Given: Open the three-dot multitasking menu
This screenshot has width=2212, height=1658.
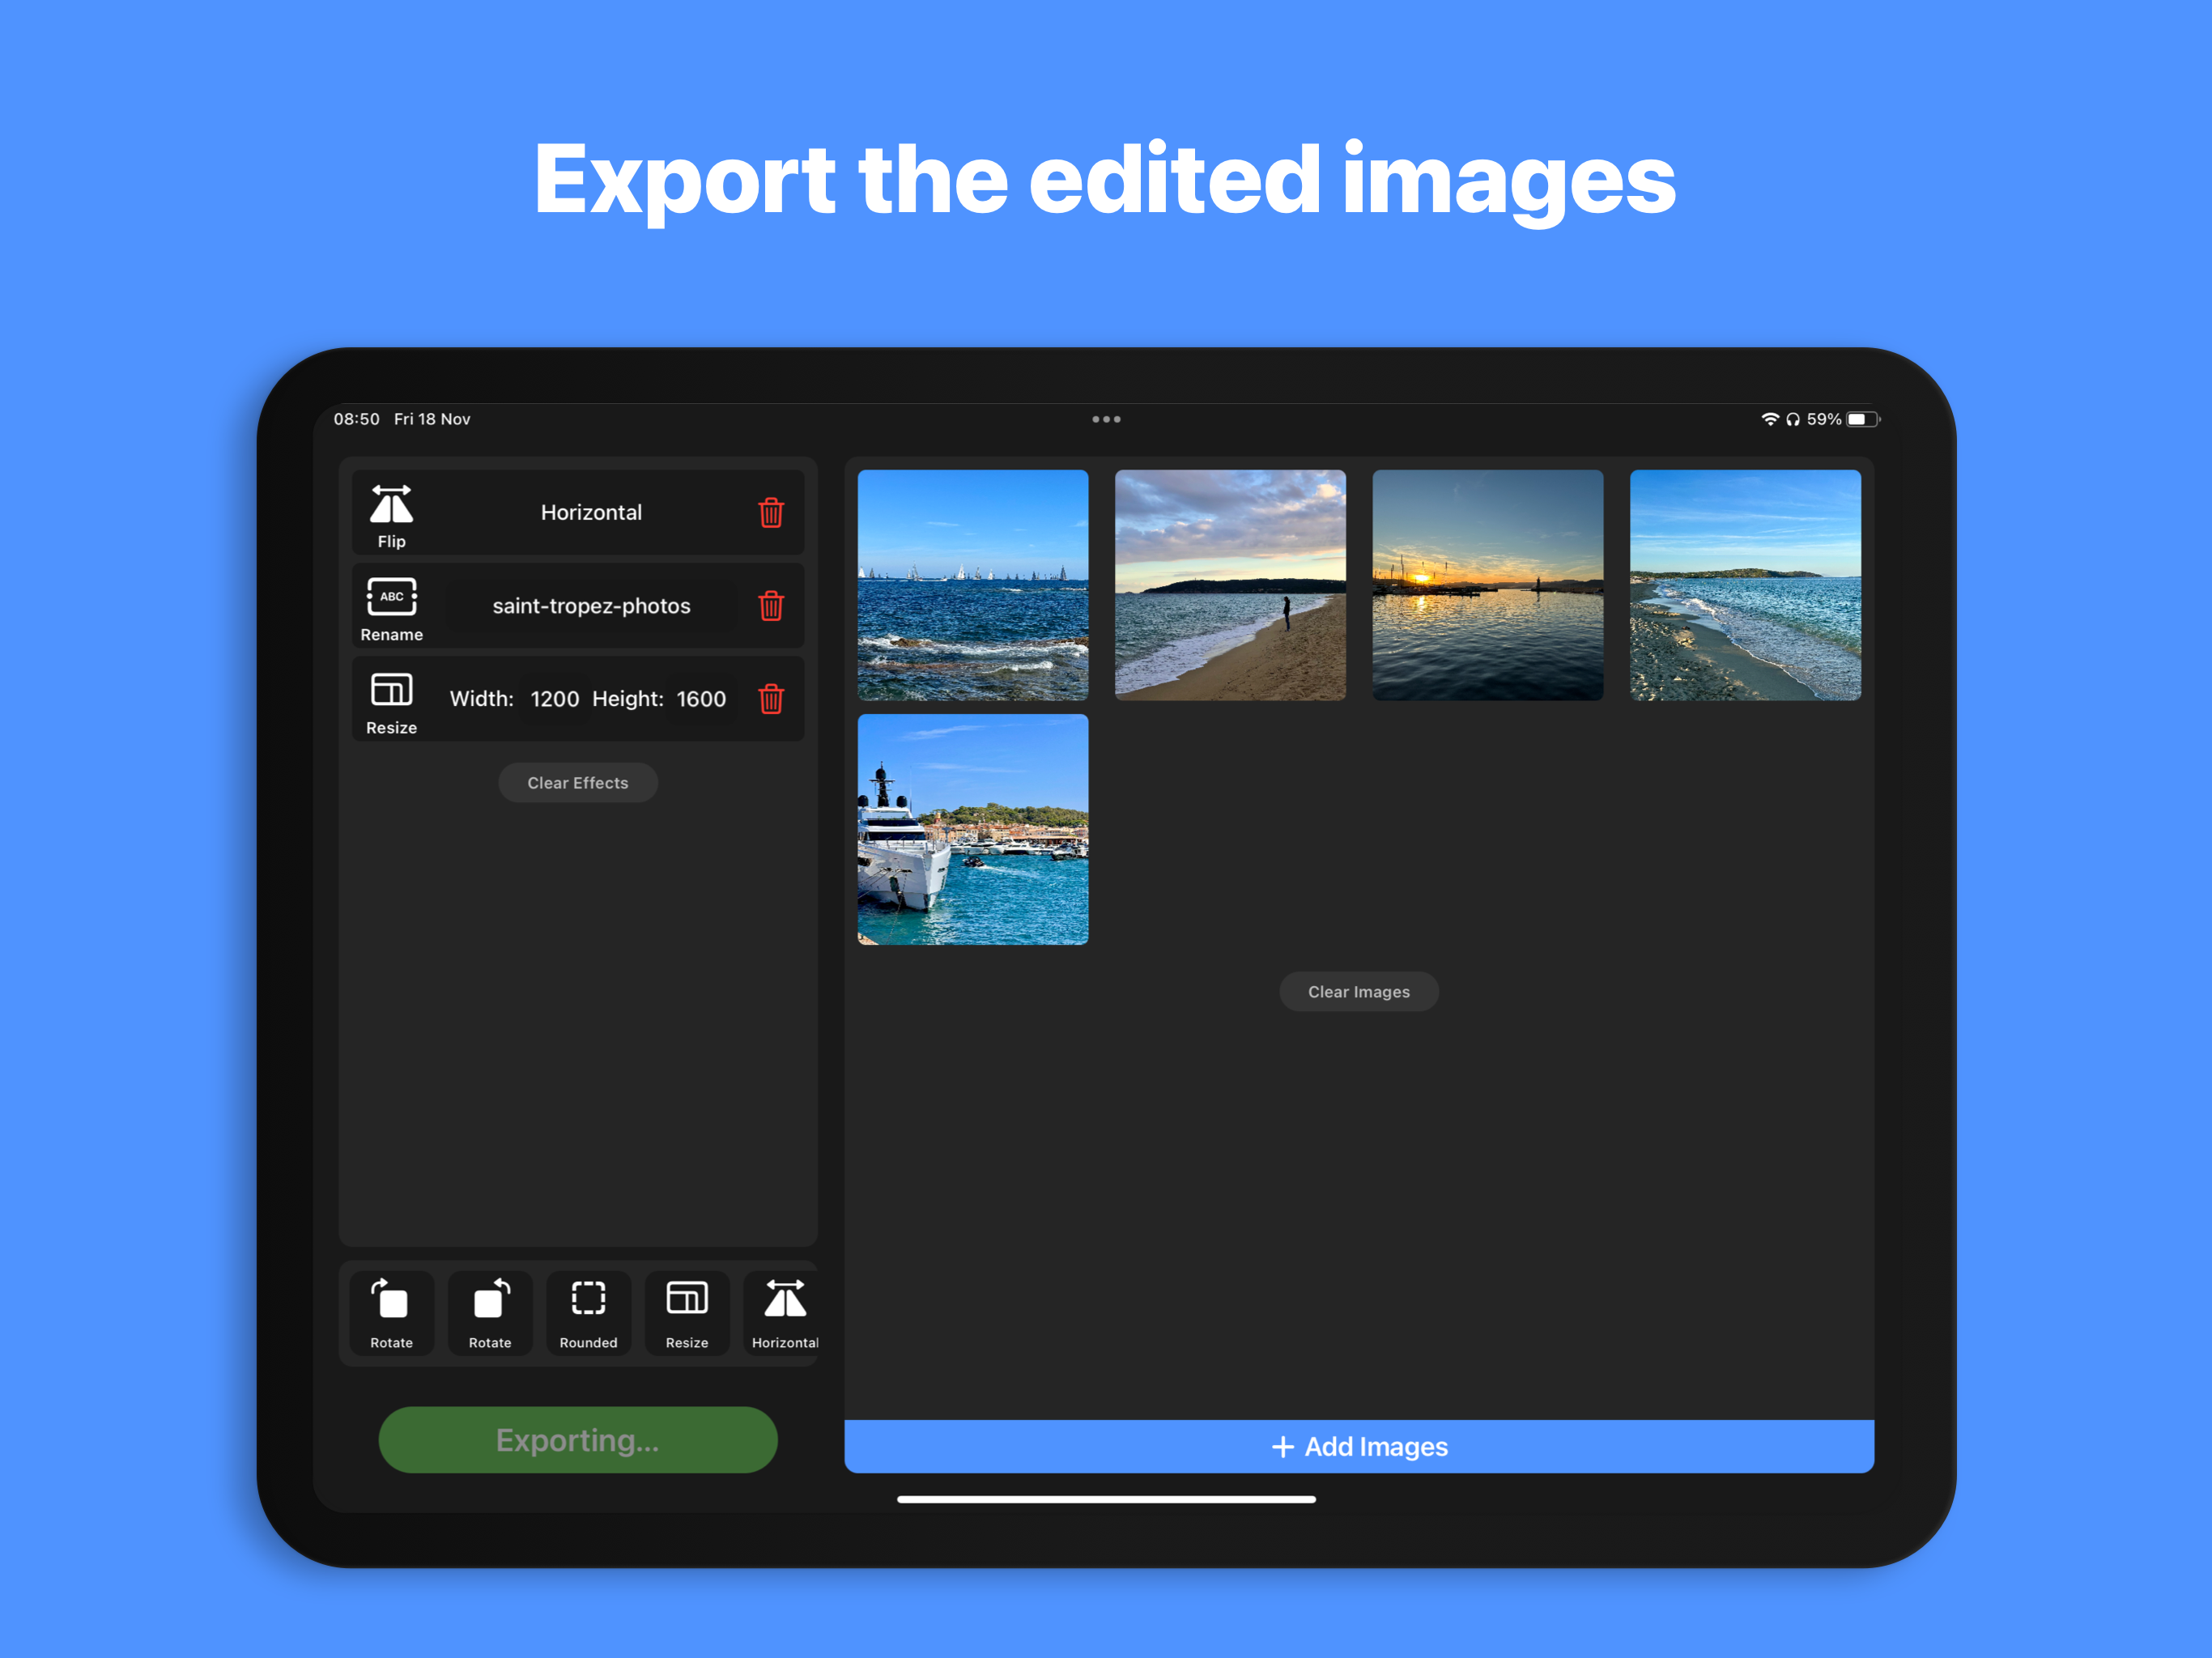Looking at the screenshot, I should click(x=1106, y=419).
